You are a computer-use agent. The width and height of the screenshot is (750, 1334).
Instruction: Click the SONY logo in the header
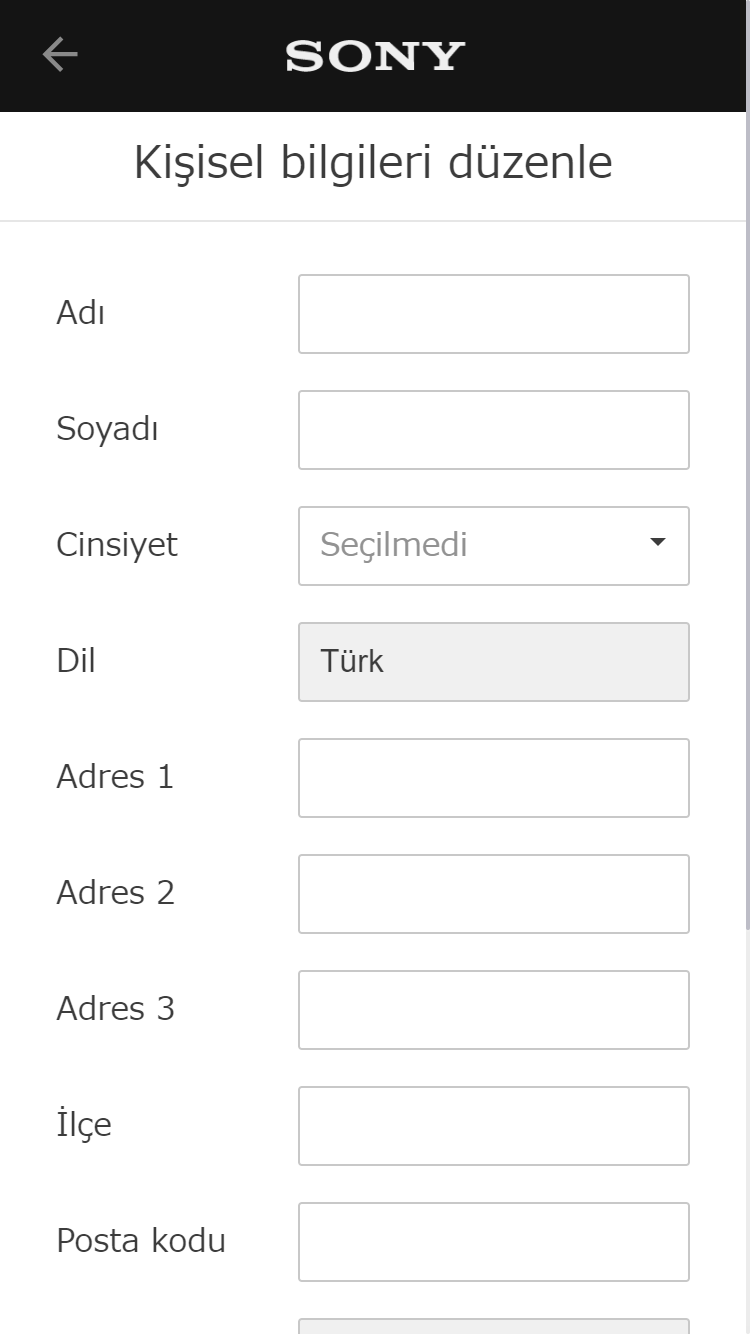[x=374, y=56]
